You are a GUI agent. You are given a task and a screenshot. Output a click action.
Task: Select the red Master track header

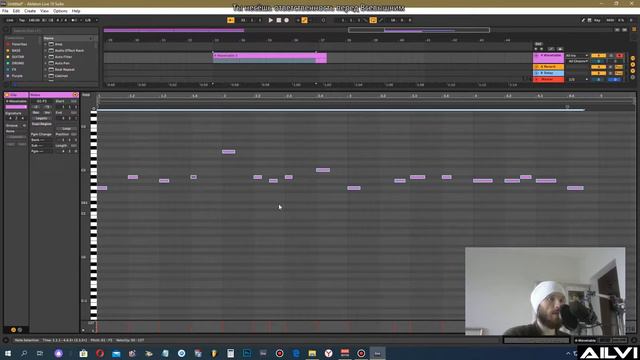pyautogui.click(x=549, y=79)
